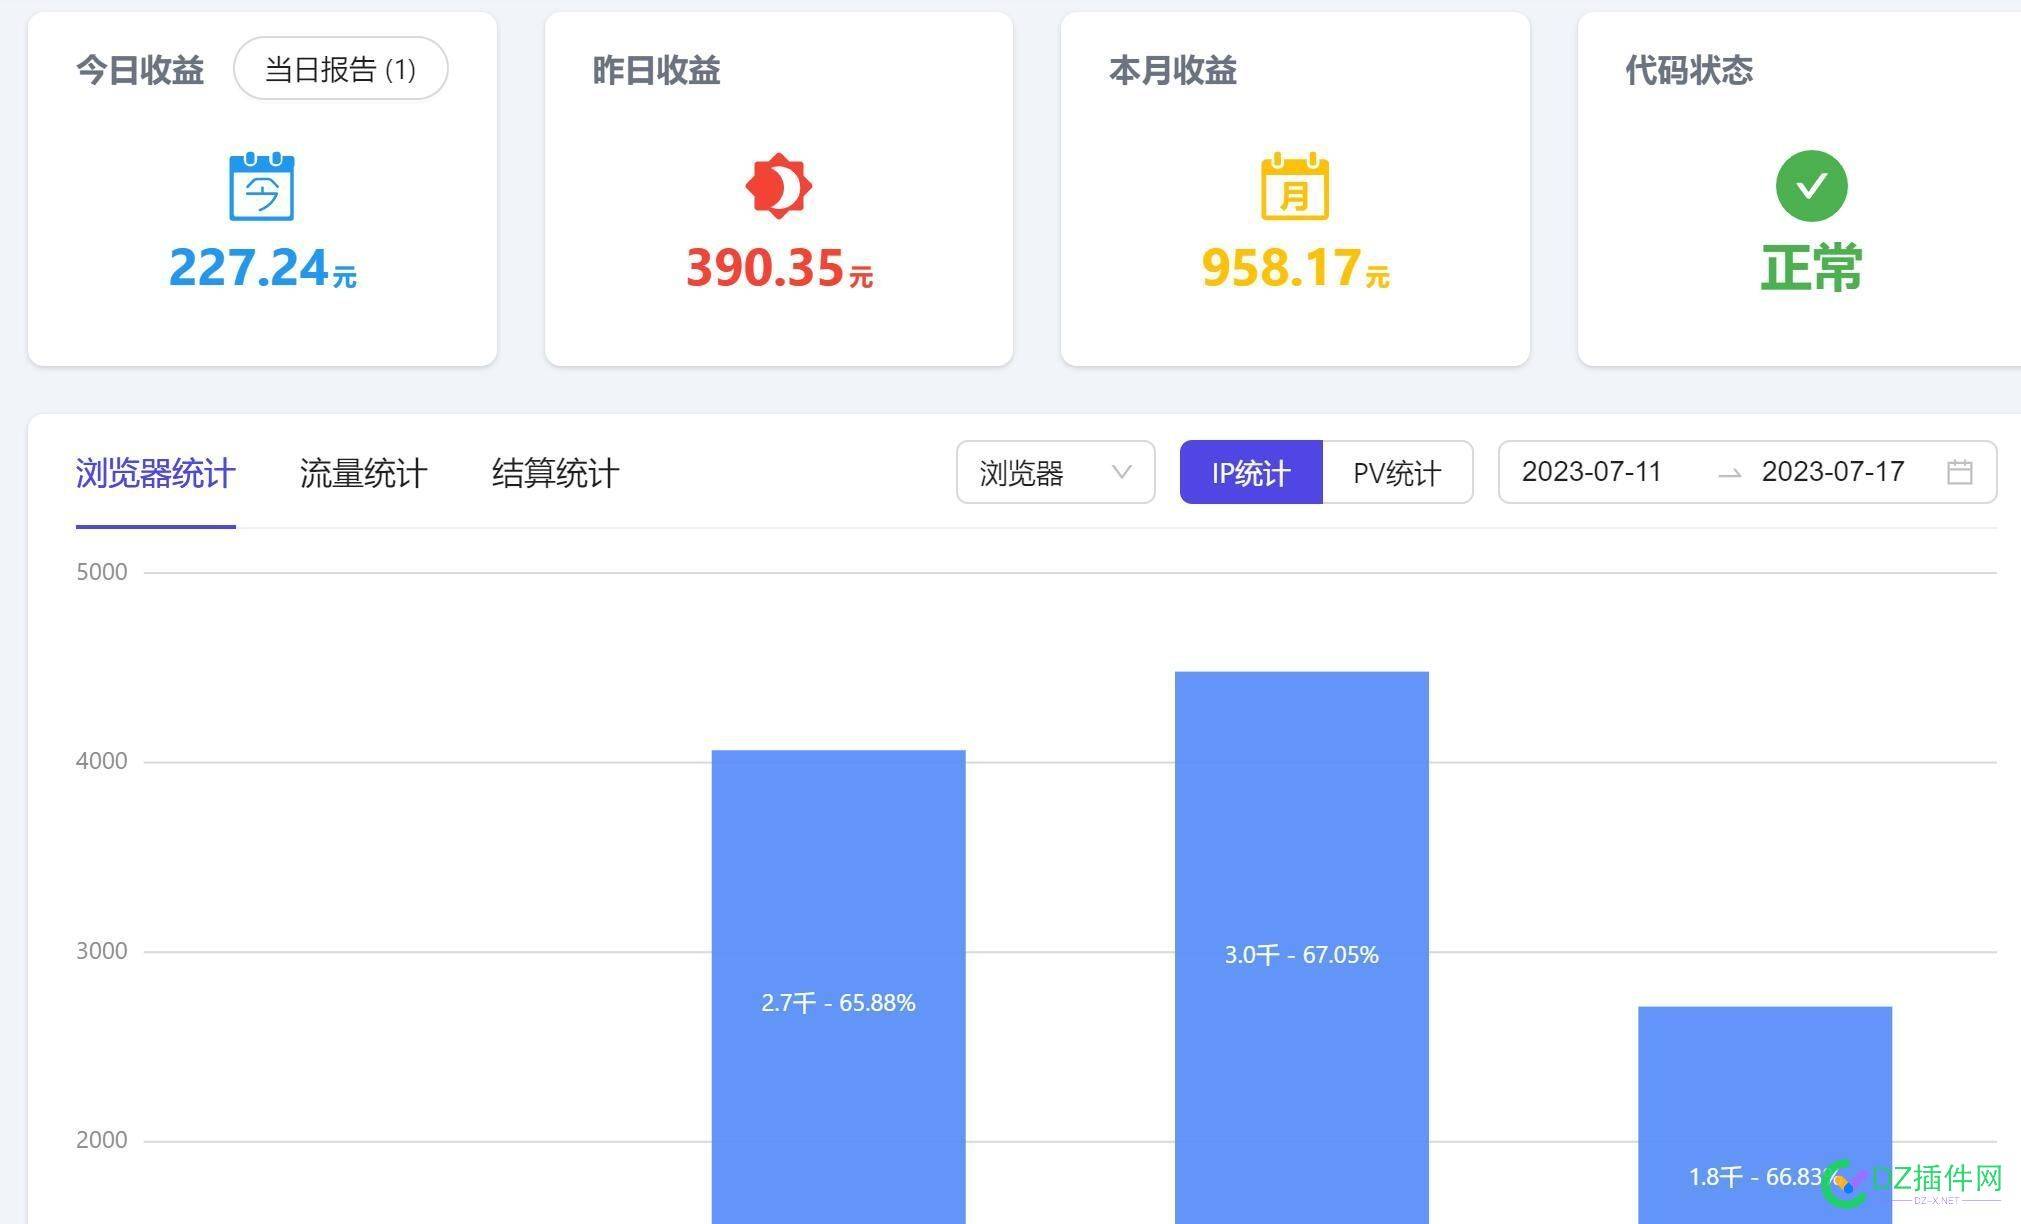Click the red sun icon for 昨日收益
The image size is (2021, 1224).
pos(778,186)
